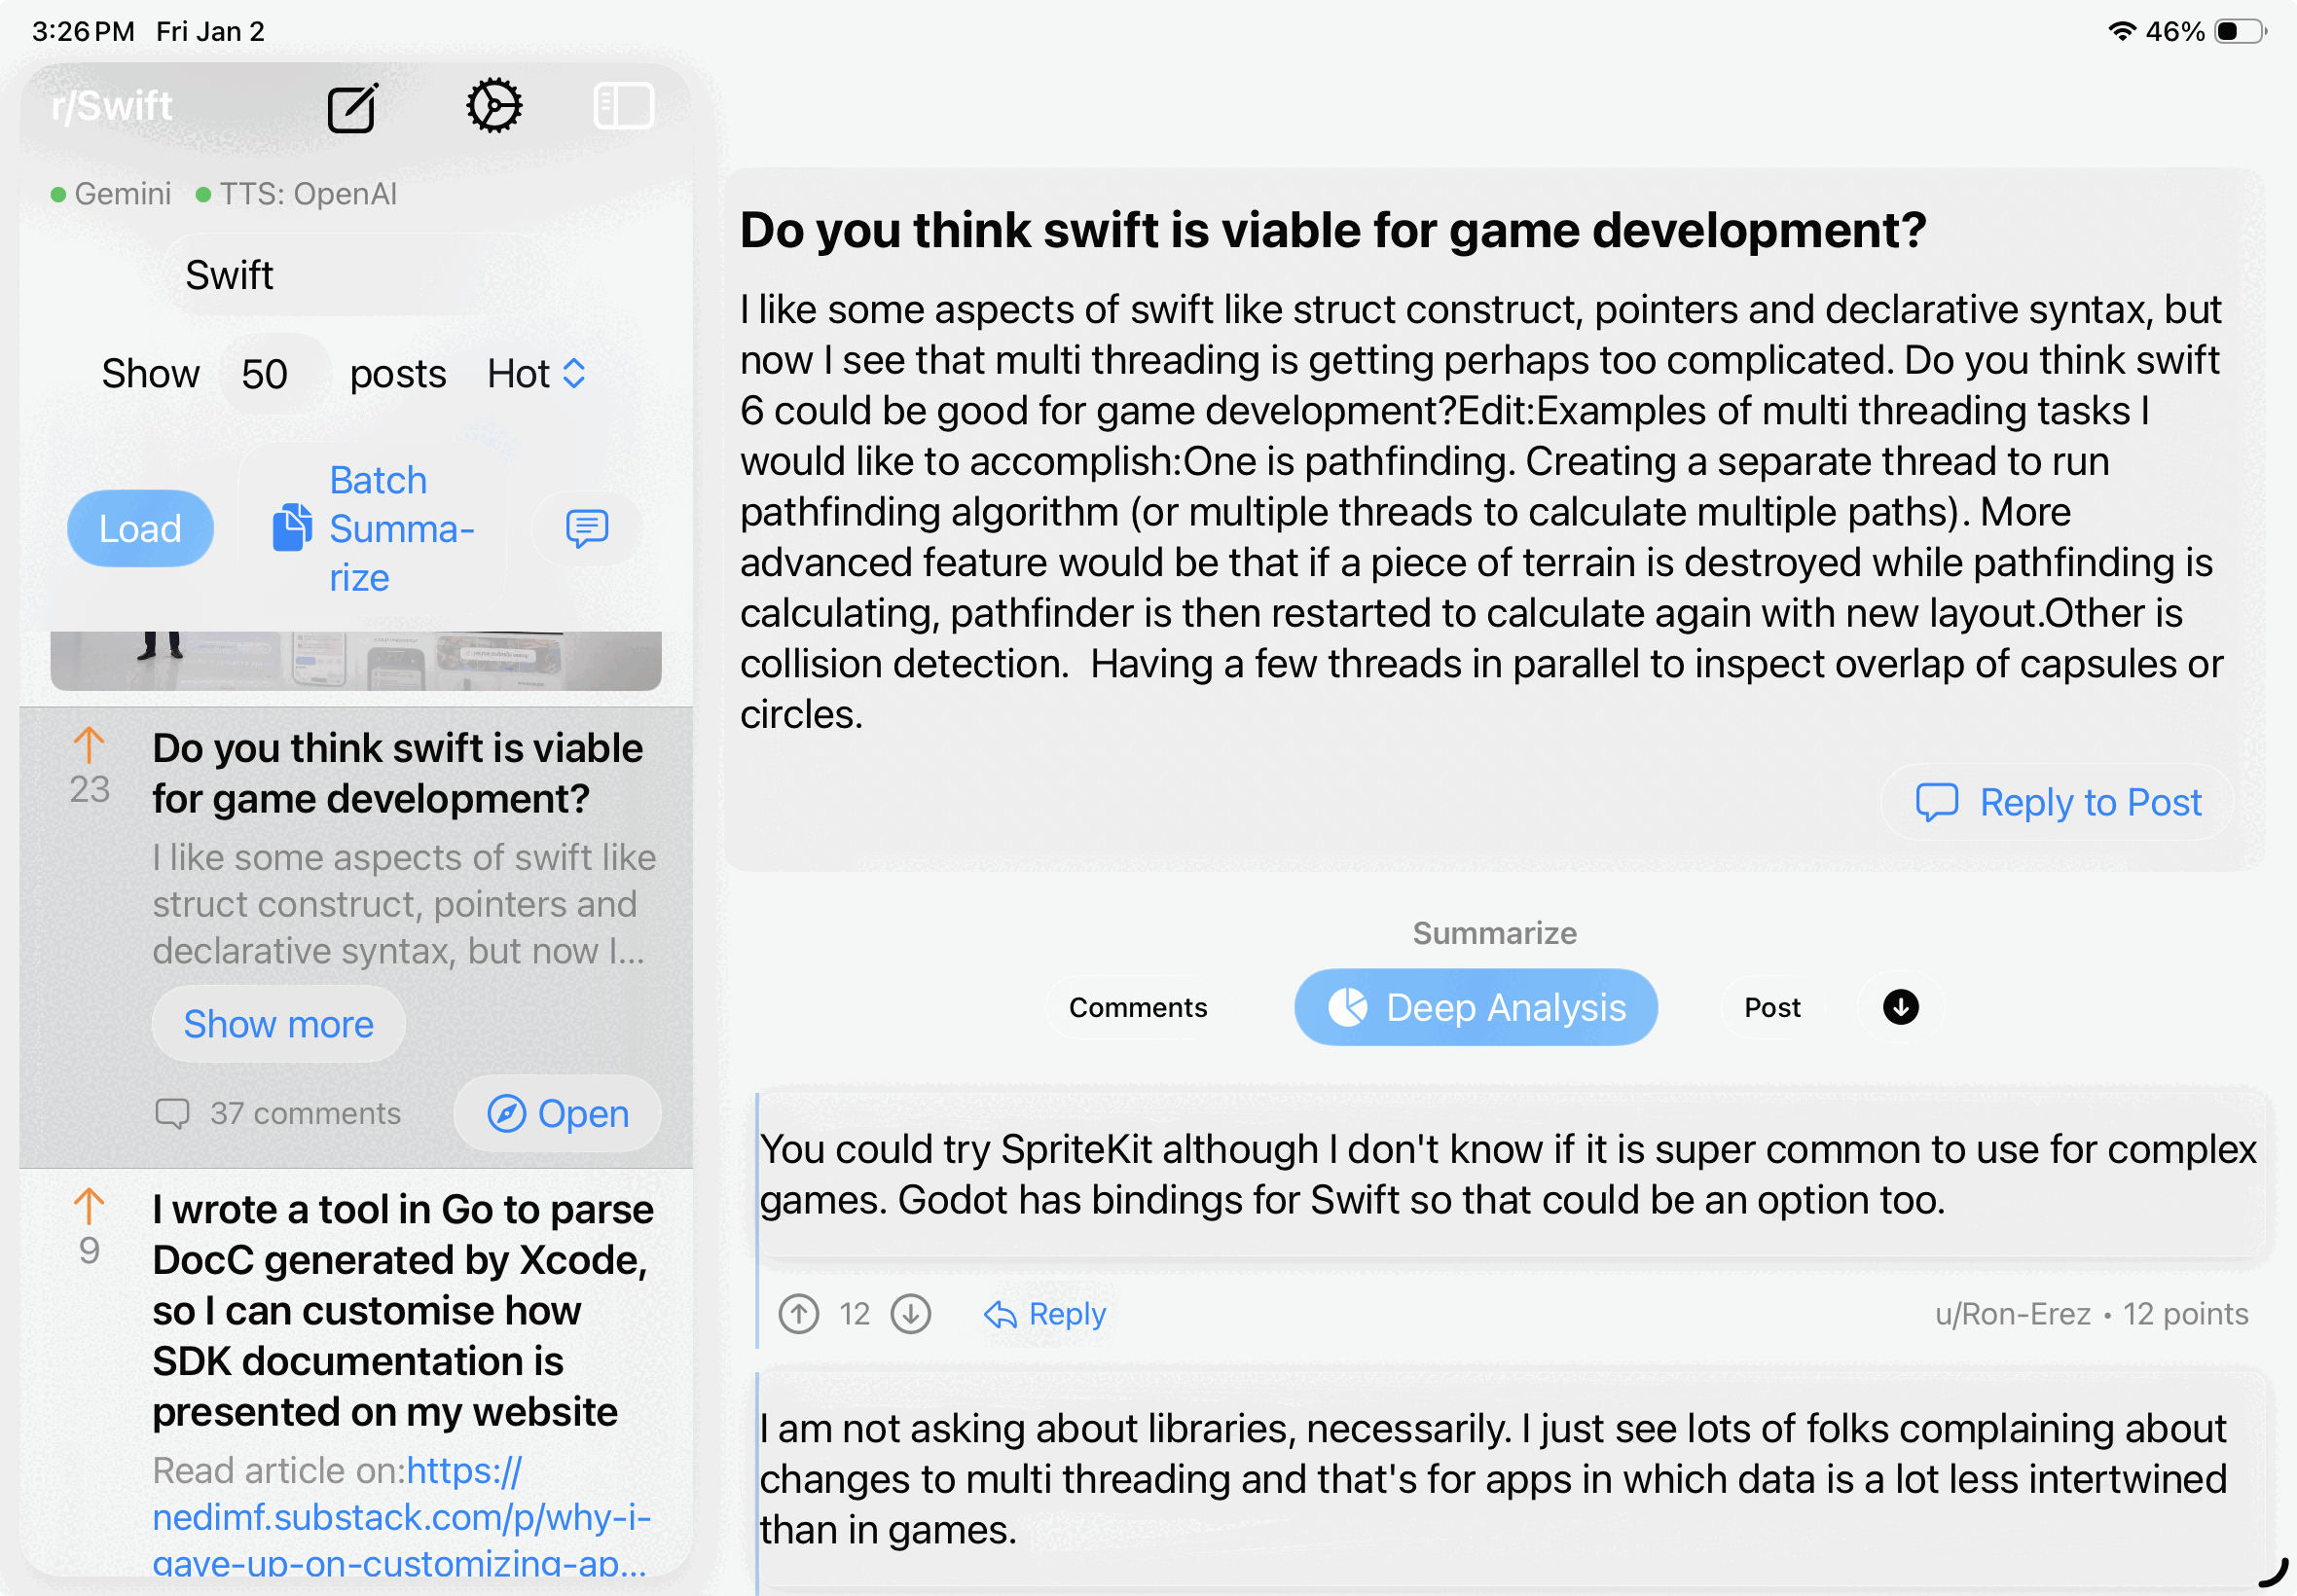The width and height of the screenshot is (2297, 1596).
Task: Open the nedimf.substack.com article link
Action: [x=400, y=1517]
